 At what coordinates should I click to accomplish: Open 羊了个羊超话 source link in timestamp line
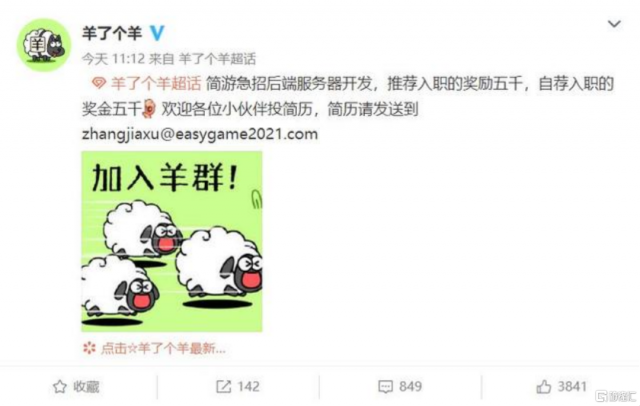217,59
